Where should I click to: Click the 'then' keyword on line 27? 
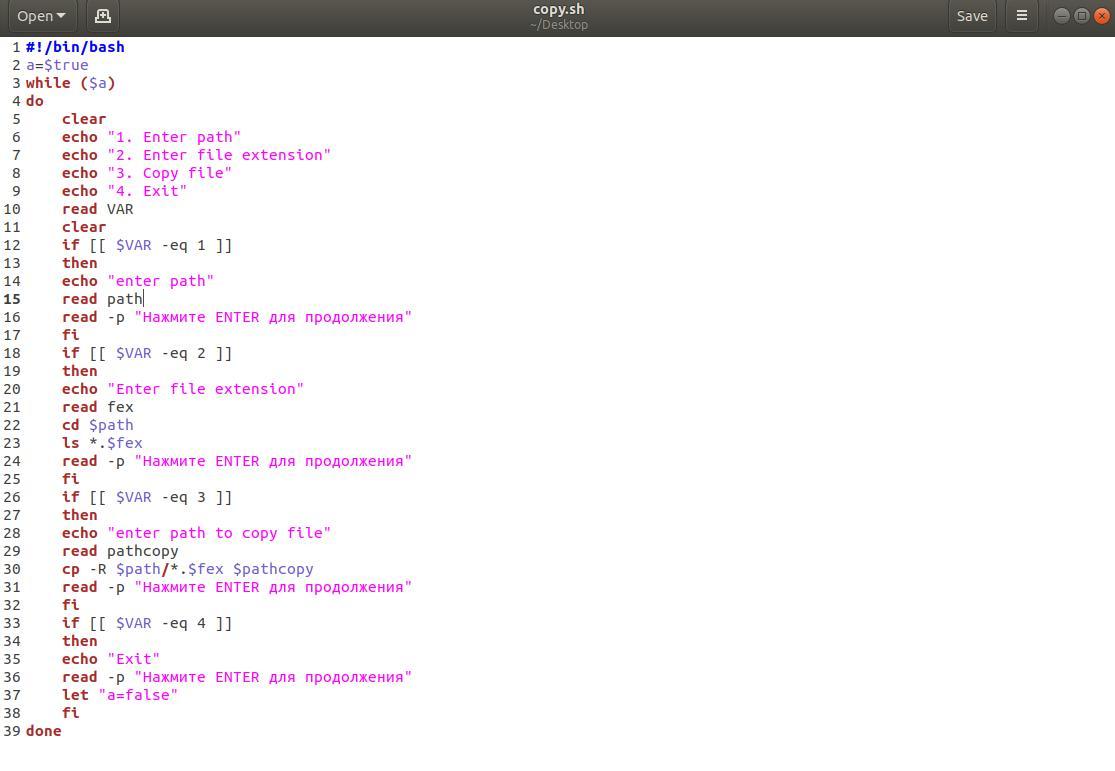80,516
